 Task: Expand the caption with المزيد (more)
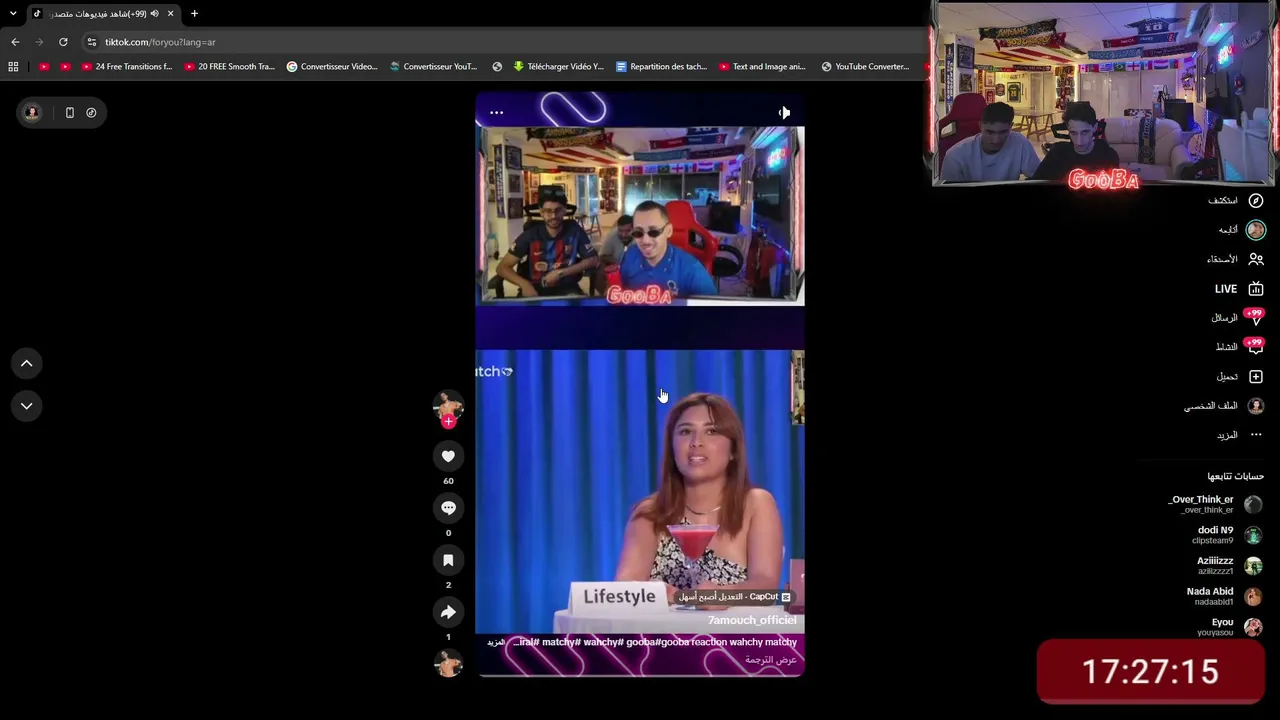496,642
